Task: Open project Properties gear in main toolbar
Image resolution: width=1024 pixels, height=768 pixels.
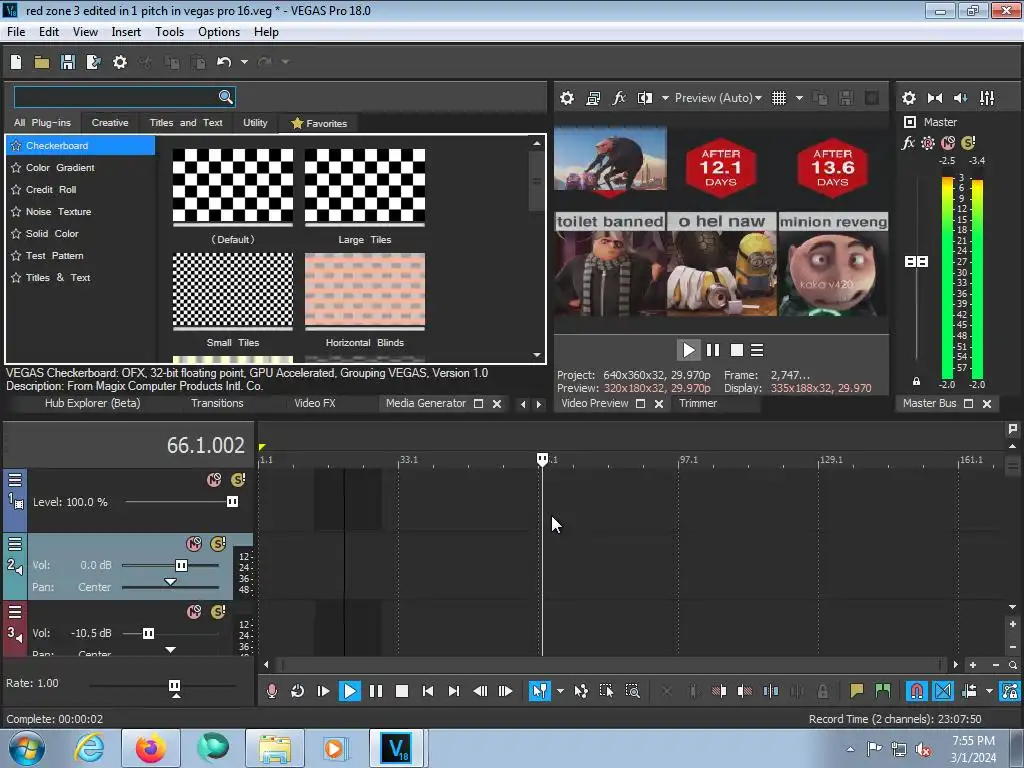Action: coord(120,62)
